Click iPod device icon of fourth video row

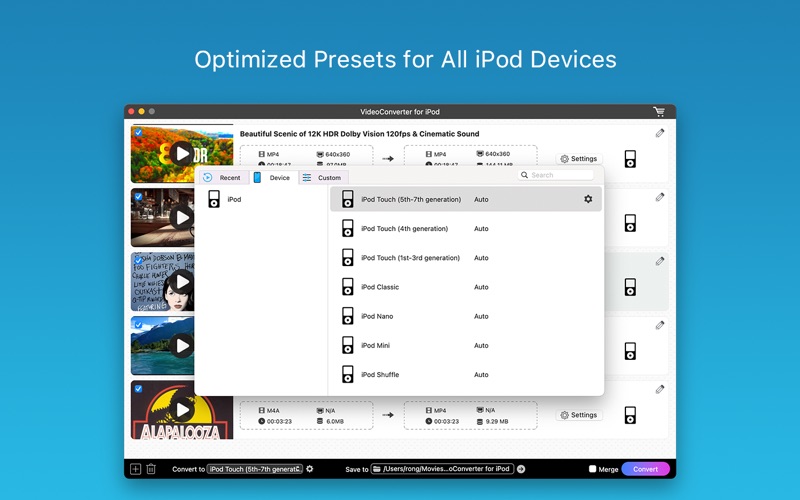click(630, 351)
